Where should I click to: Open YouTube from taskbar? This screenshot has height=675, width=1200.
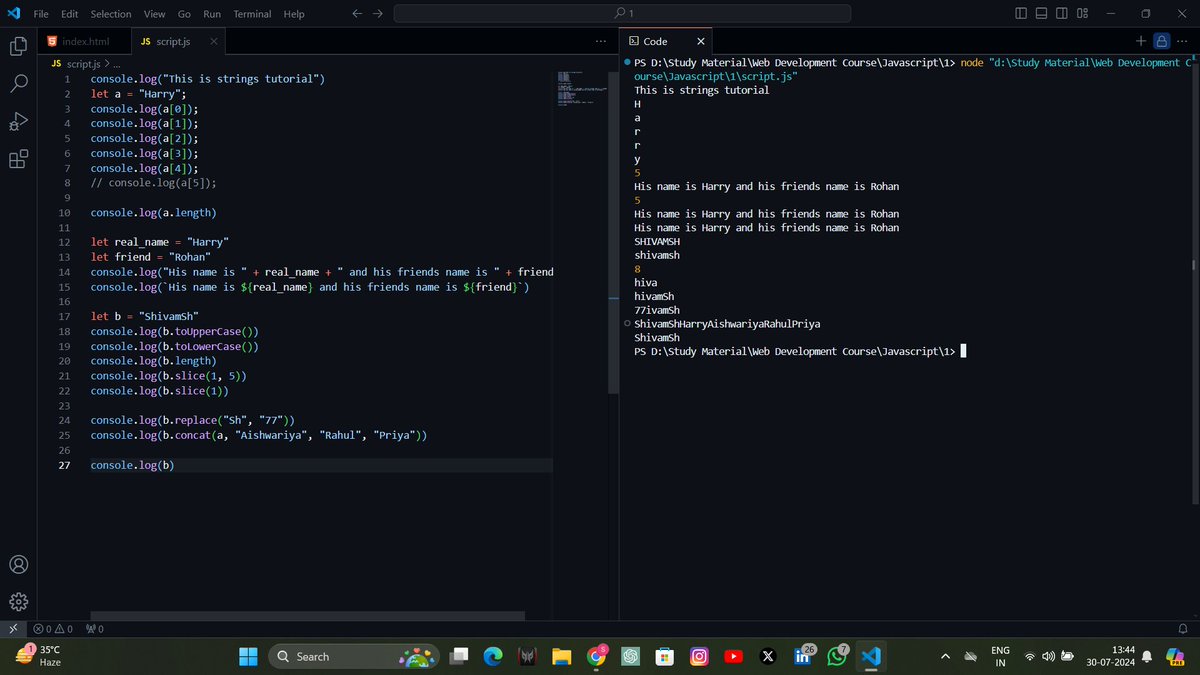click(734, 656)
